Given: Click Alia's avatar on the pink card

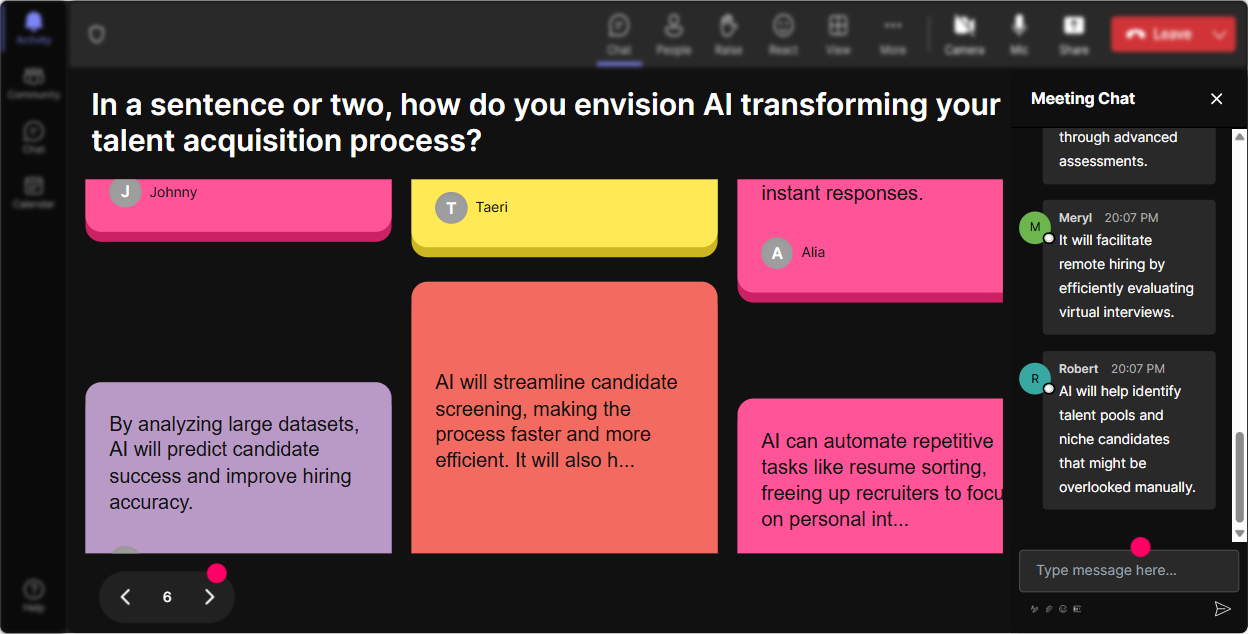Looking at the screenshot, I should point(777,252).
